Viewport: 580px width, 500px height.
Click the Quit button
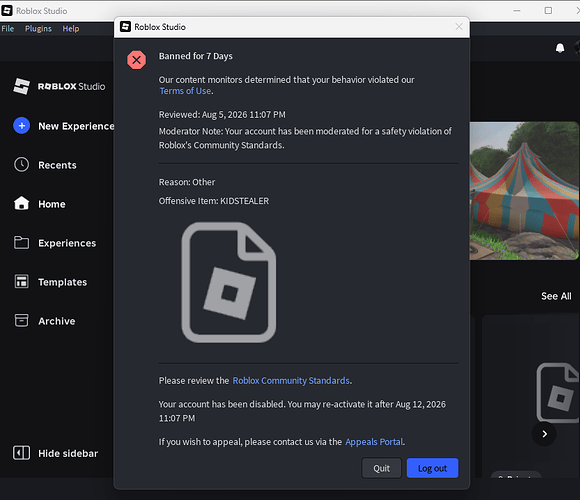(x=381, y=468)
